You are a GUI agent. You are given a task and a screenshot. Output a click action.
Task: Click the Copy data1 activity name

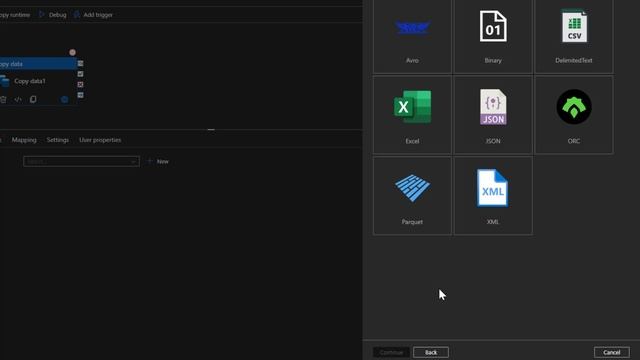(x=30, y=81)
